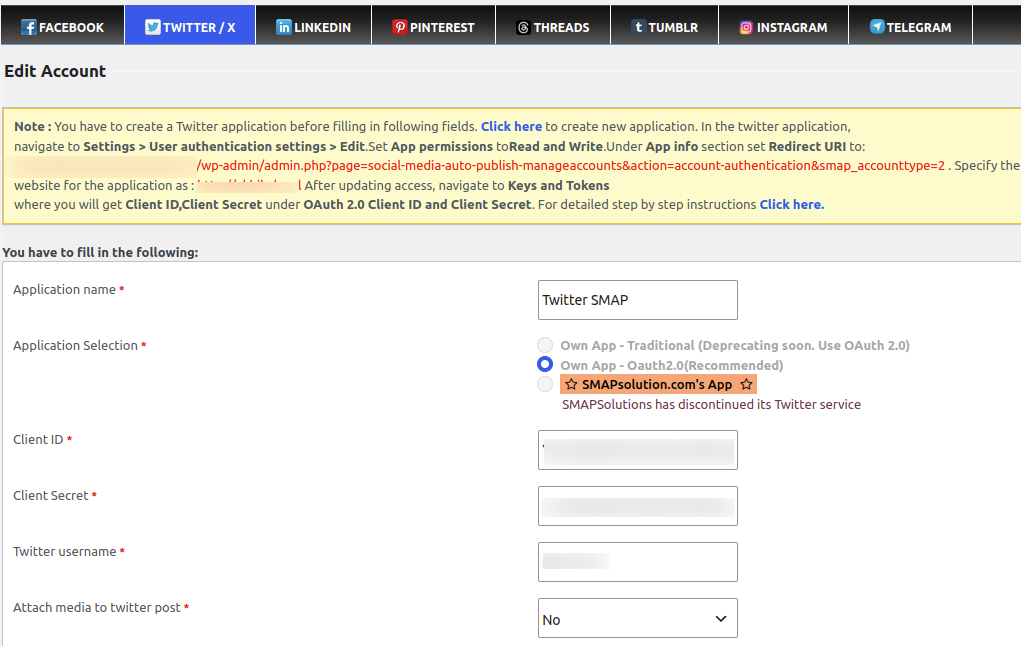Click the left star beside SMAPsolution.com's App
Viewport: 1021px width, 646px height.
point(571,384)
